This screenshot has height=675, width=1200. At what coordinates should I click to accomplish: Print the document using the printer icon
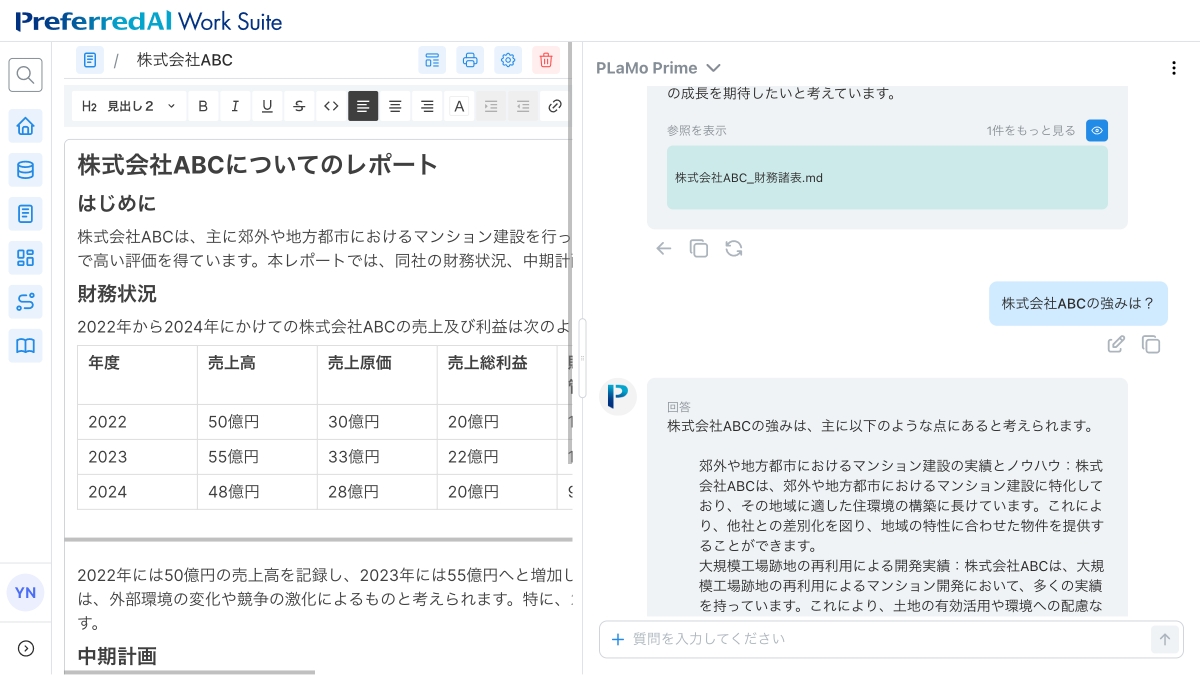470,60
